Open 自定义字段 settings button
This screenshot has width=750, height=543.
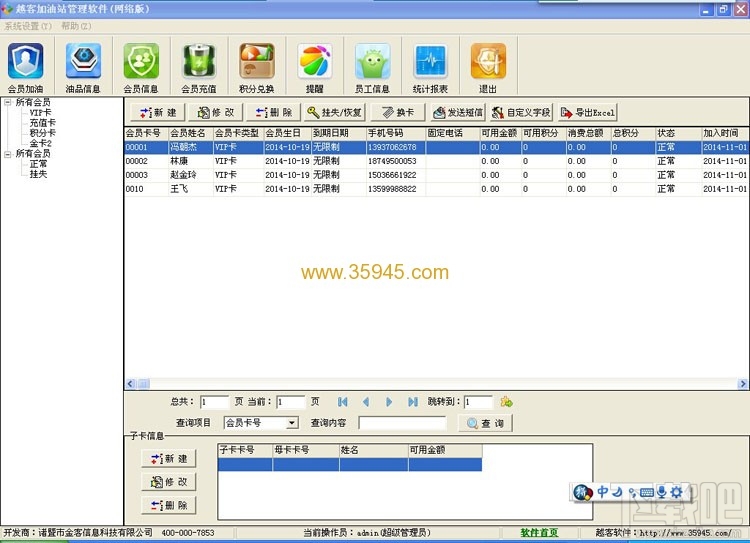(521, 112)
